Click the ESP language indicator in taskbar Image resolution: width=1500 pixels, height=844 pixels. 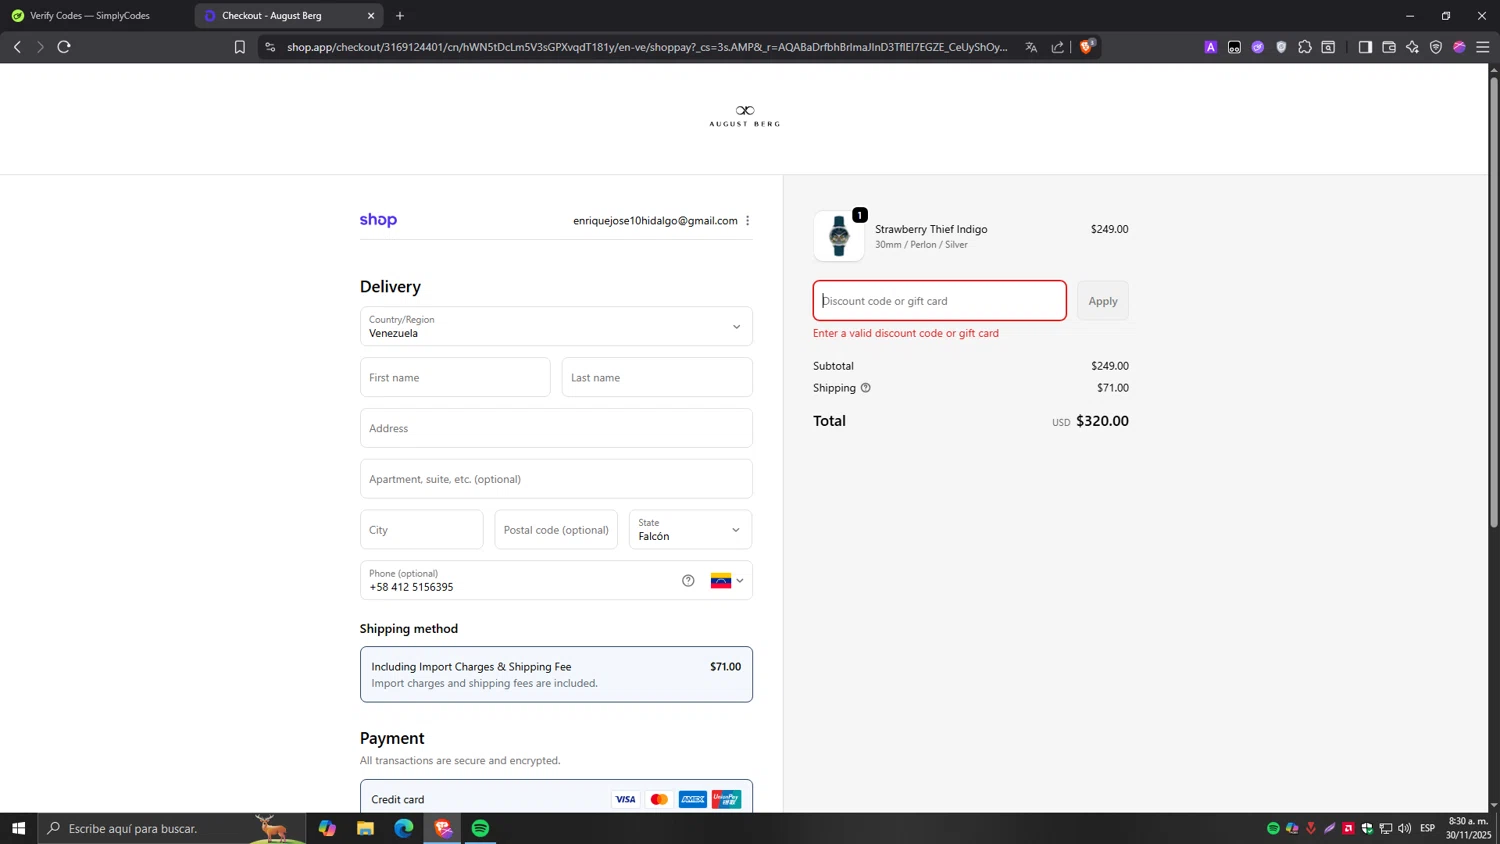(1428, 828)
